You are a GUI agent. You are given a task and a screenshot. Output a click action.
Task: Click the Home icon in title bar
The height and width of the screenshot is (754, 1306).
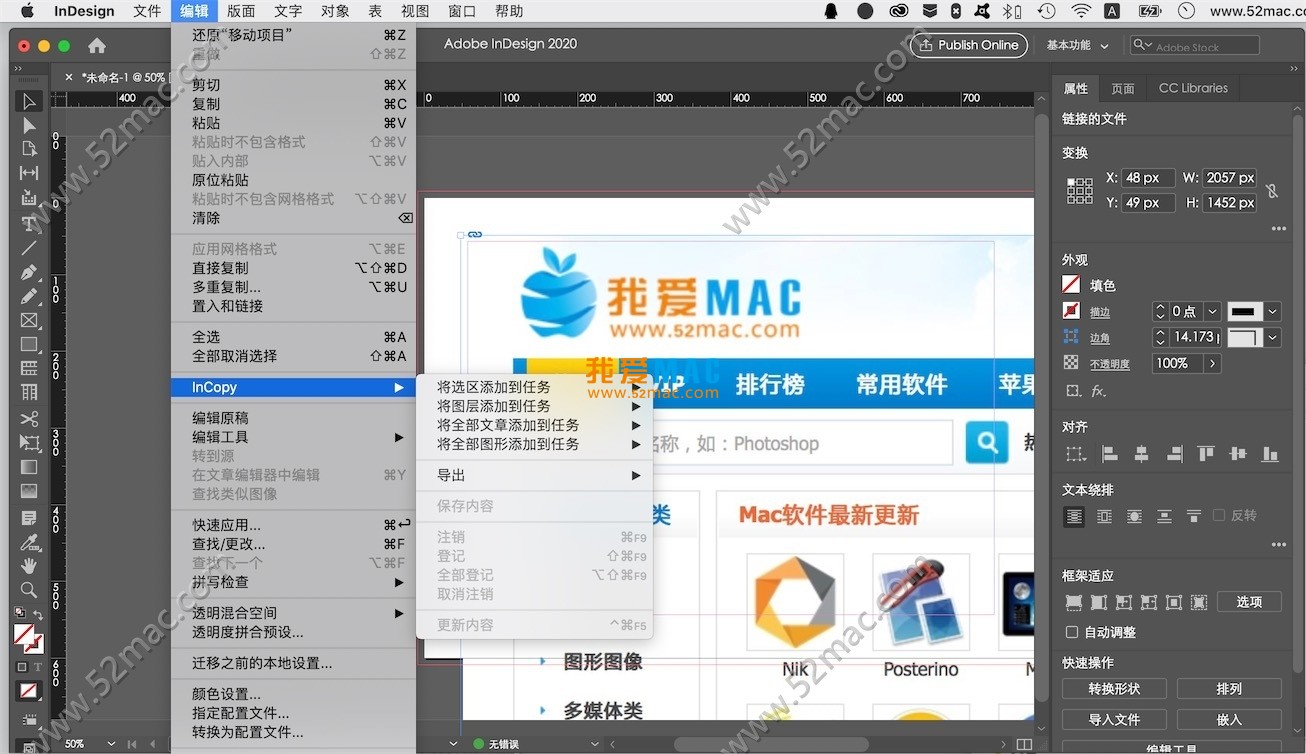tap(97, 45)
